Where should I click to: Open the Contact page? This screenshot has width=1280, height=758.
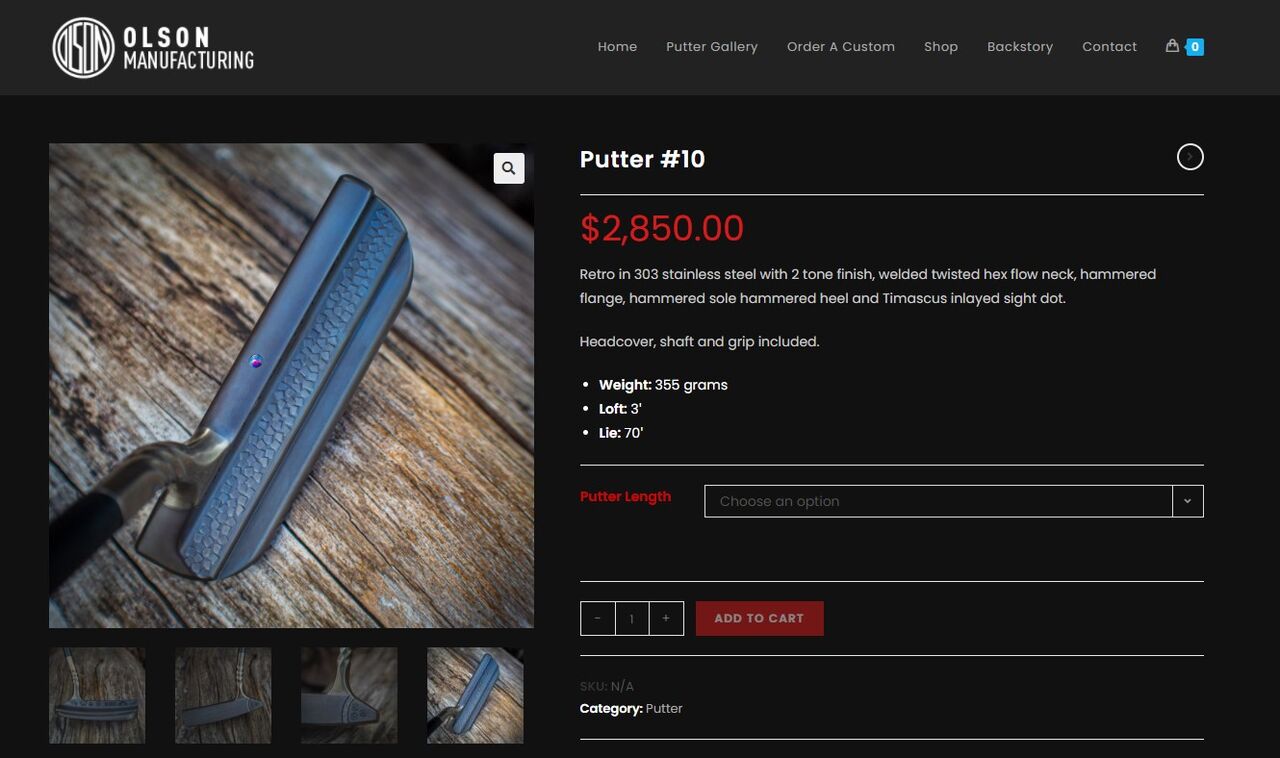(x=1110, y=47)
